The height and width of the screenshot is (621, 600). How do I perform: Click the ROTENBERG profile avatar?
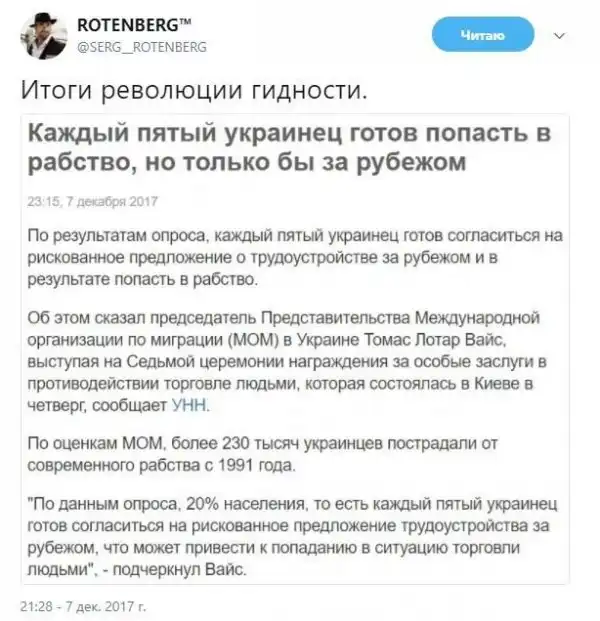pos(40,36)
